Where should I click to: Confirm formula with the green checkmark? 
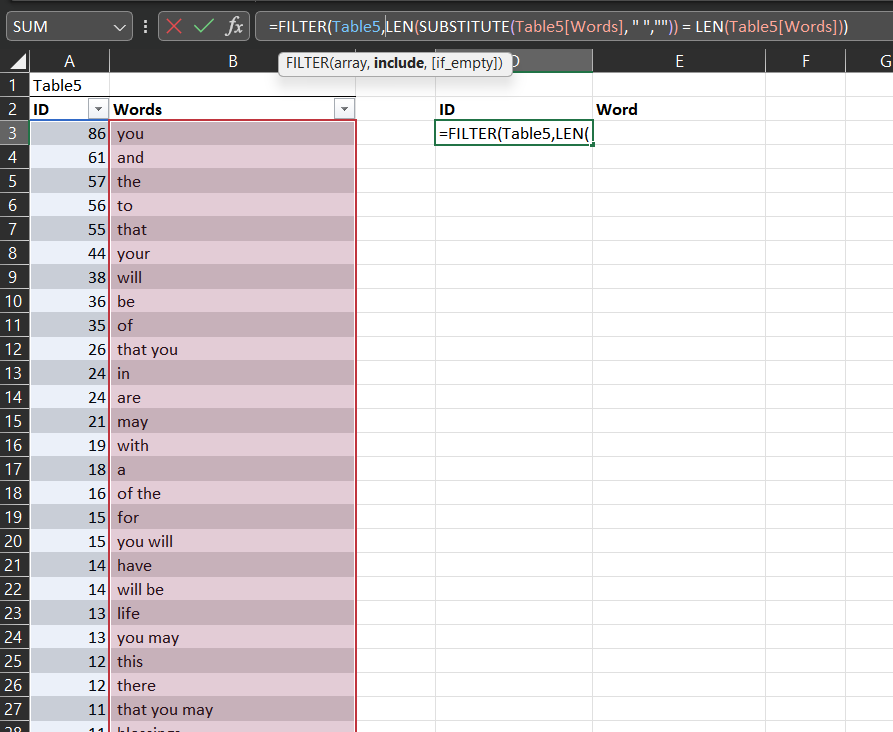click(x=204, y=26)
